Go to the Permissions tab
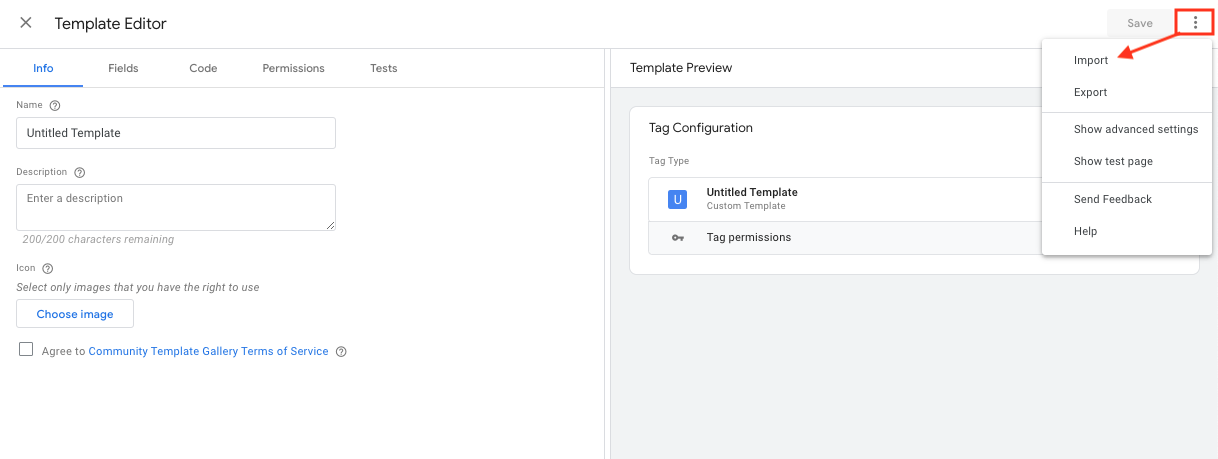The height and width of the screenshot is (459, 1218). click(293, 68)
